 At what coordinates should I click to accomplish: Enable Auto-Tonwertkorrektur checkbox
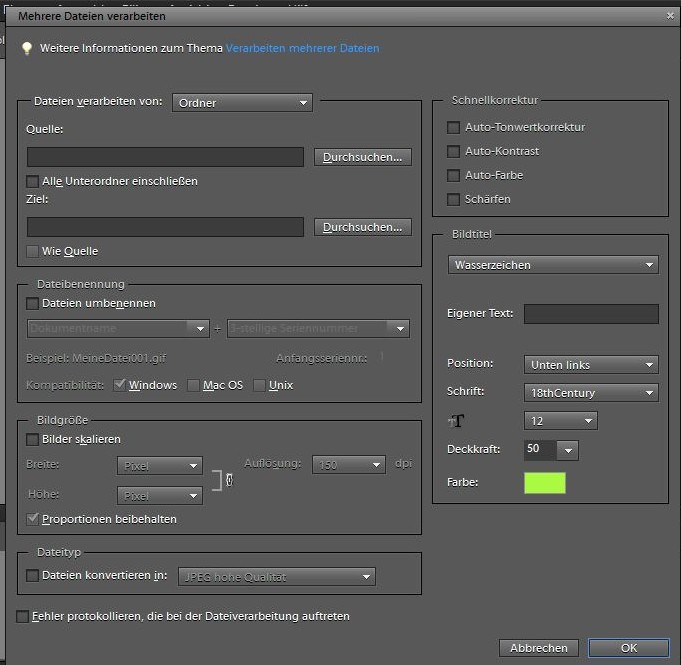[x=454, y=127]
